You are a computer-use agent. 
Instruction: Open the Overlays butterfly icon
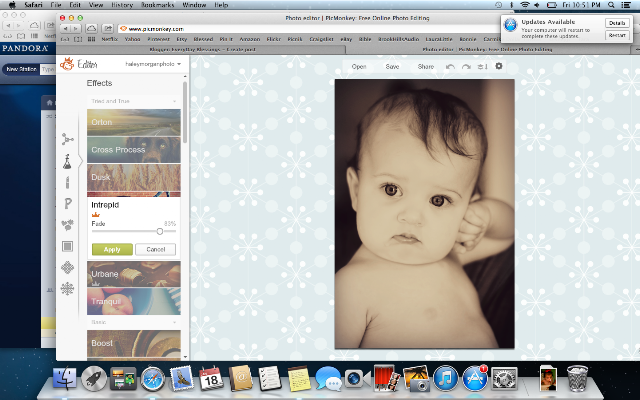[67, 224]
